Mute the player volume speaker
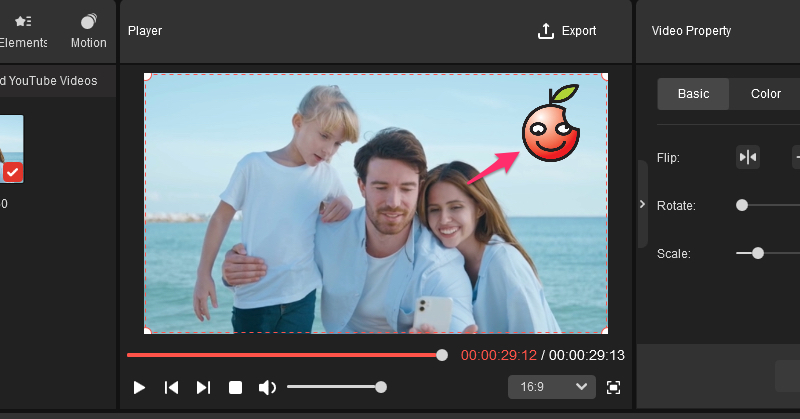This screenshot has width=800, height=419. 267,387
